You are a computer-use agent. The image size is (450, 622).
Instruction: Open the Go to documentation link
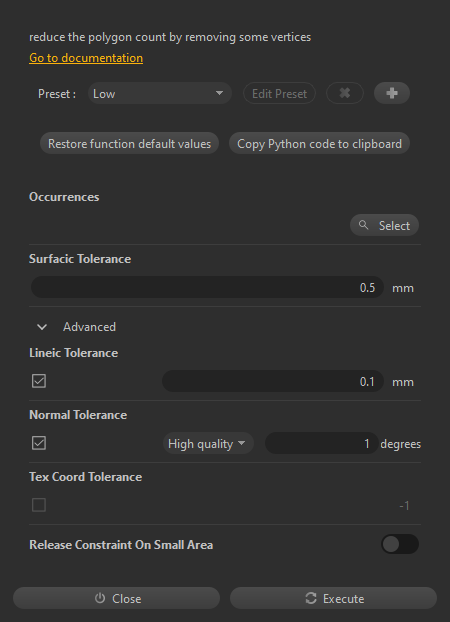[x=86, y=58]
